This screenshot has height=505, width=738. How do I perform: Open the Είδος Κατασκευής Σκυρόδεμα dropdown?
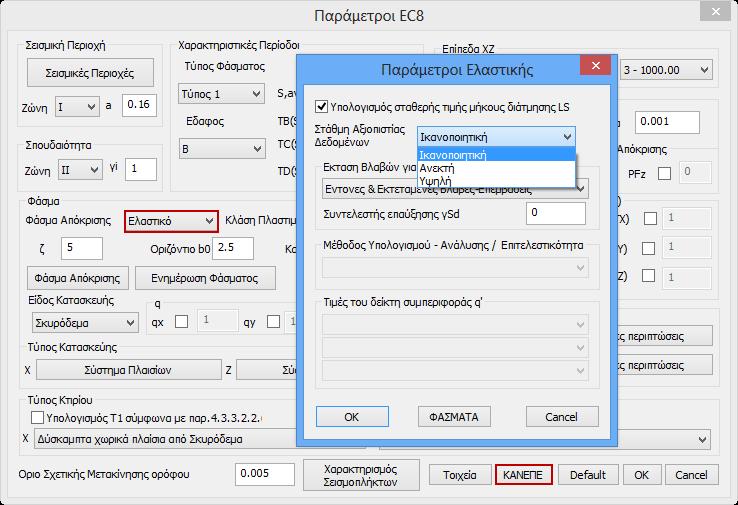(85, 323)
